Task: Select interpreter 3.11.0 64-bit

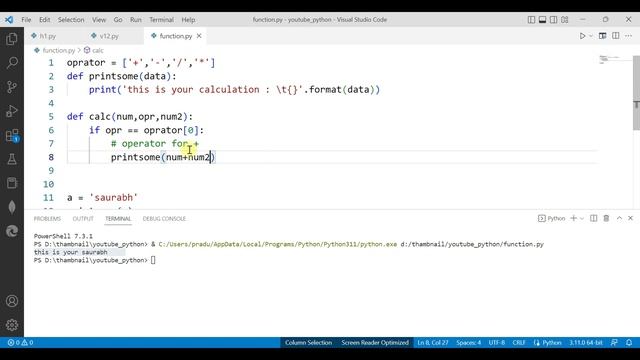Action: point(586,342)
